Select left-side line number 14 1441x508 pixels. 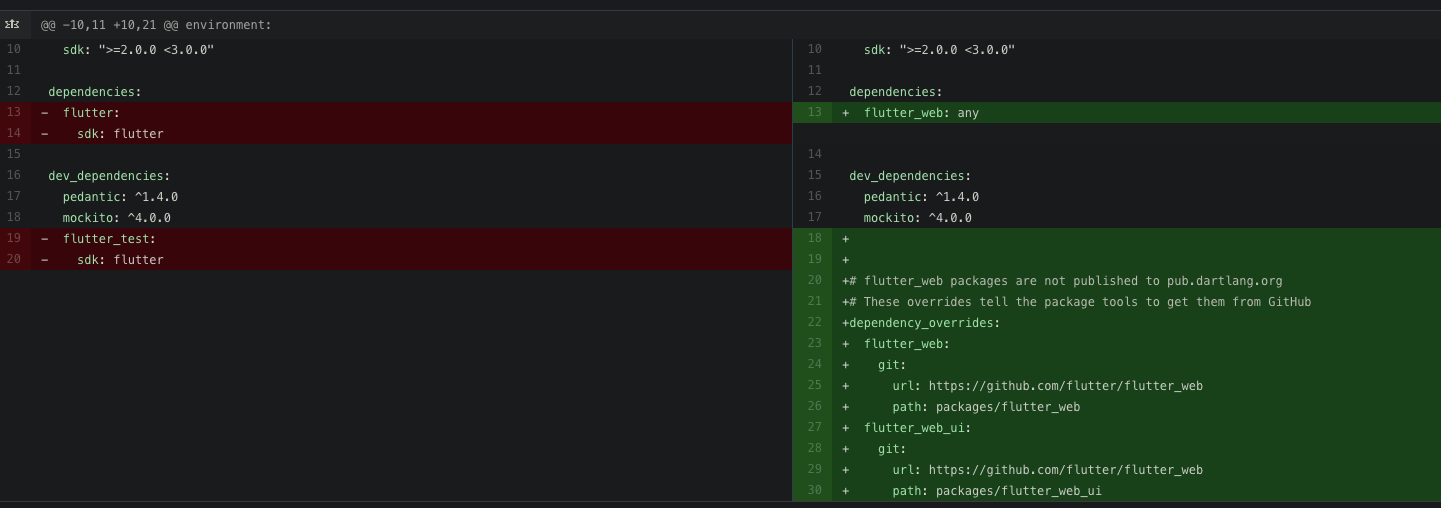(x=14, y=133)
